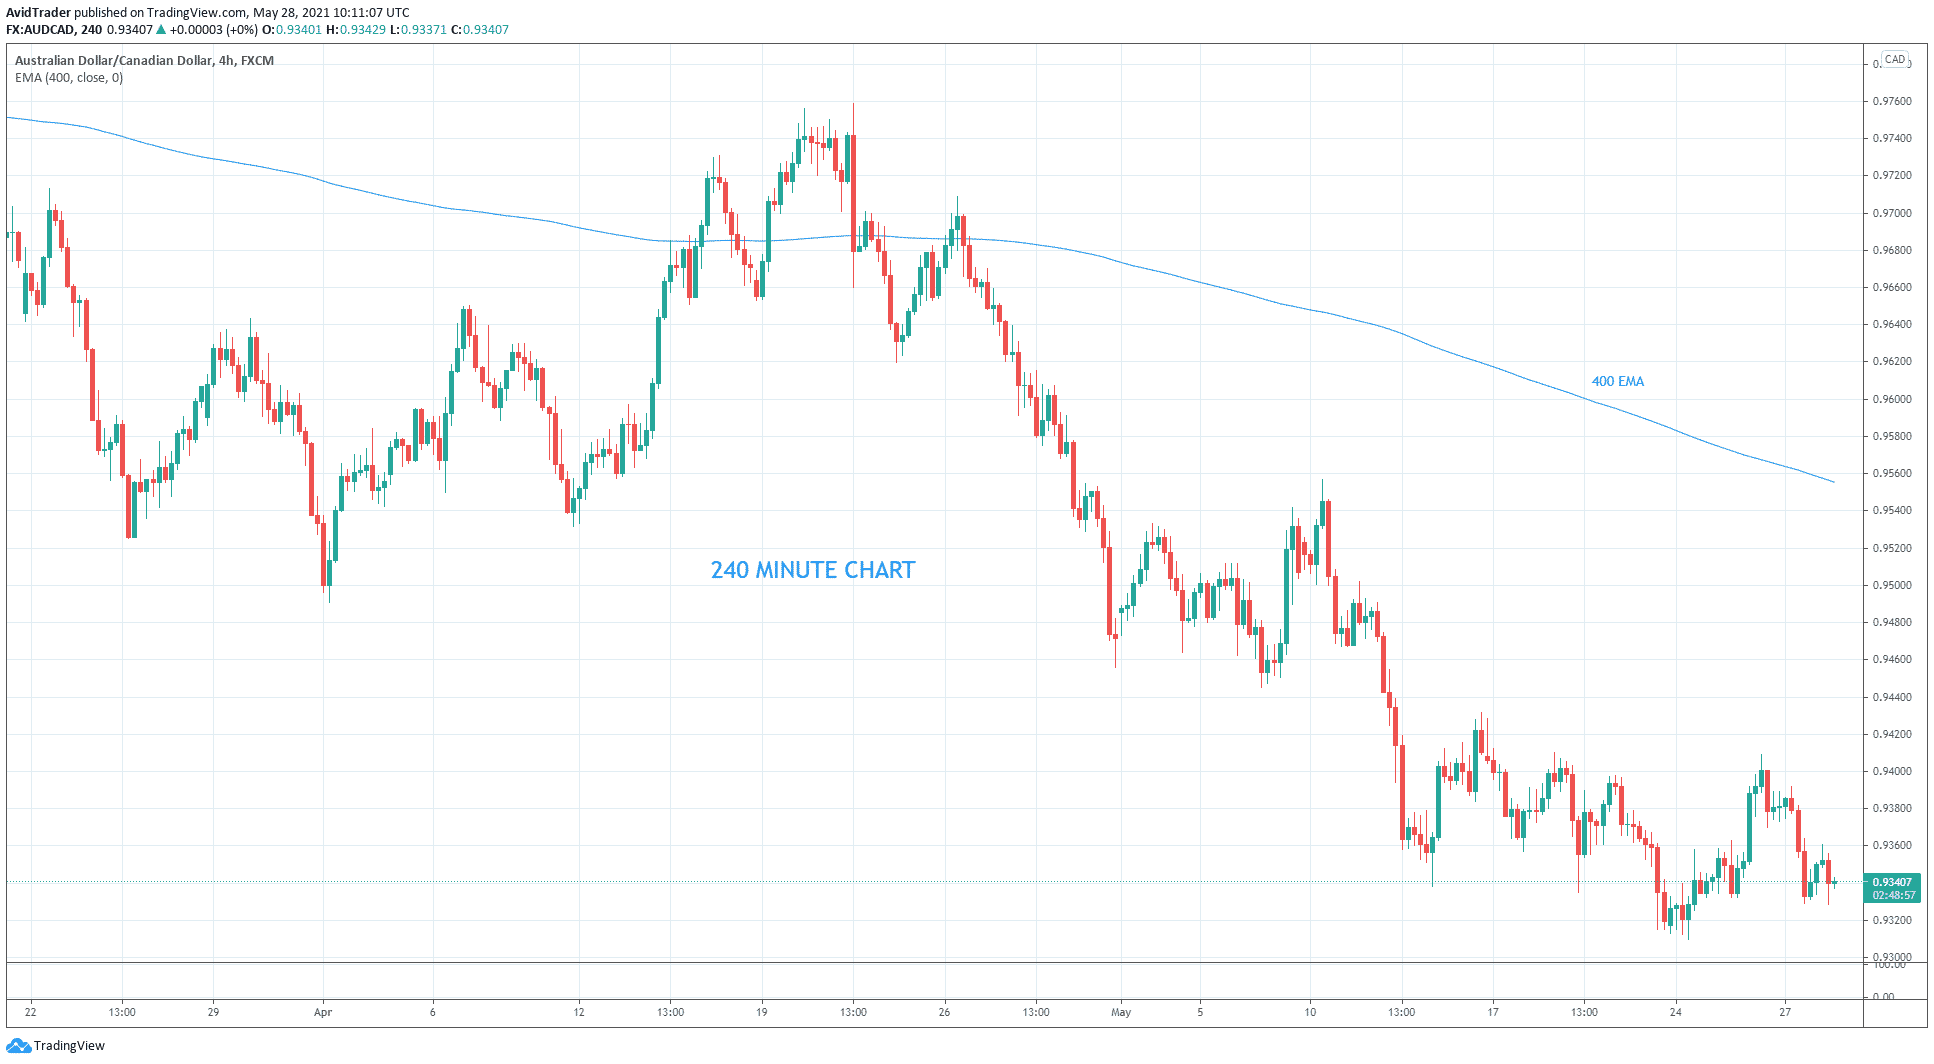This screenshot has width=1934, height=1064.
Task: Click the '19' date axis label
Action: click(x=762, y=1012)
